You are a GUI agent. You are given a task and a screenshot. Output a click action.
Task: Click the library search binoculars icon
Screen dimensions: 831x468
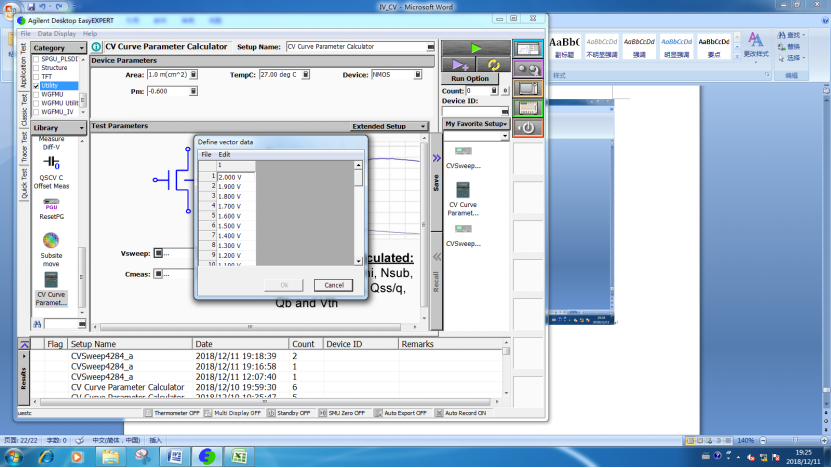coord(37,324)
